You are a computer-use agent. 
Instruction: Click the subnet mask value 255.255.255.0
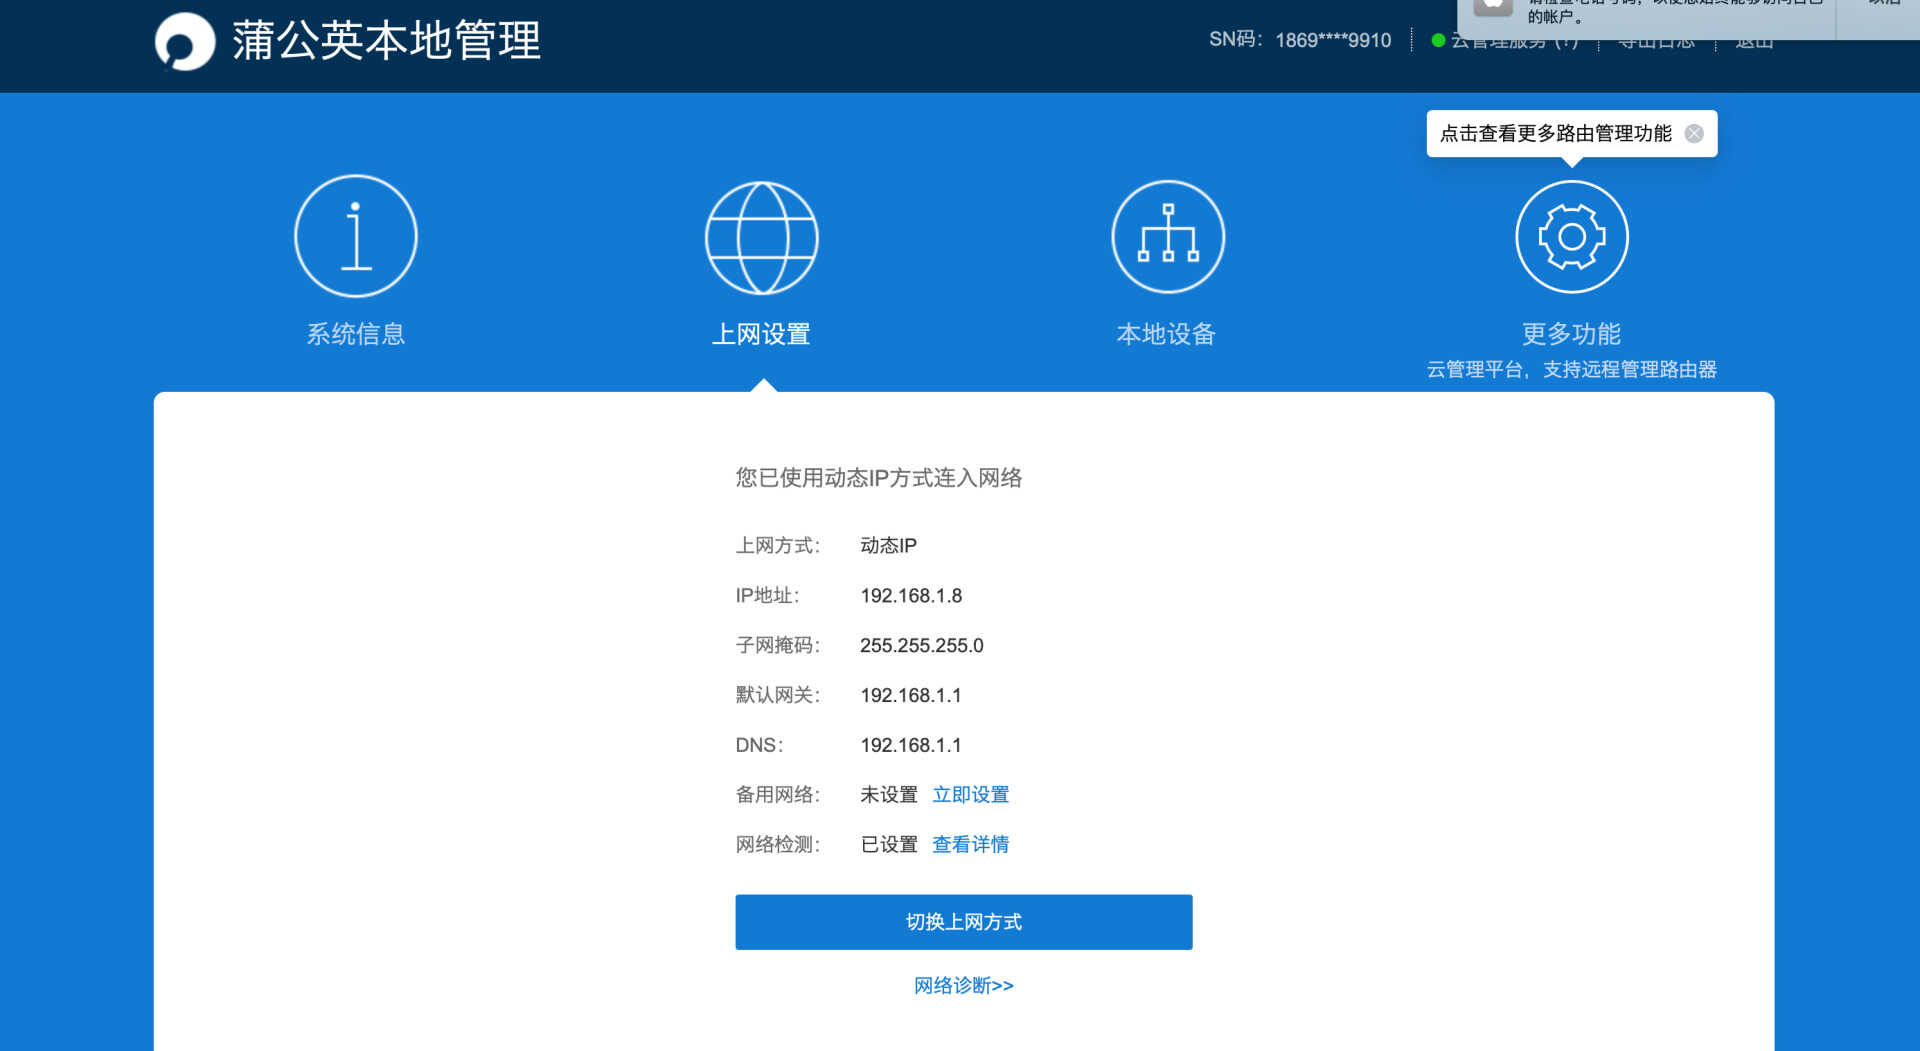point(922,646)
